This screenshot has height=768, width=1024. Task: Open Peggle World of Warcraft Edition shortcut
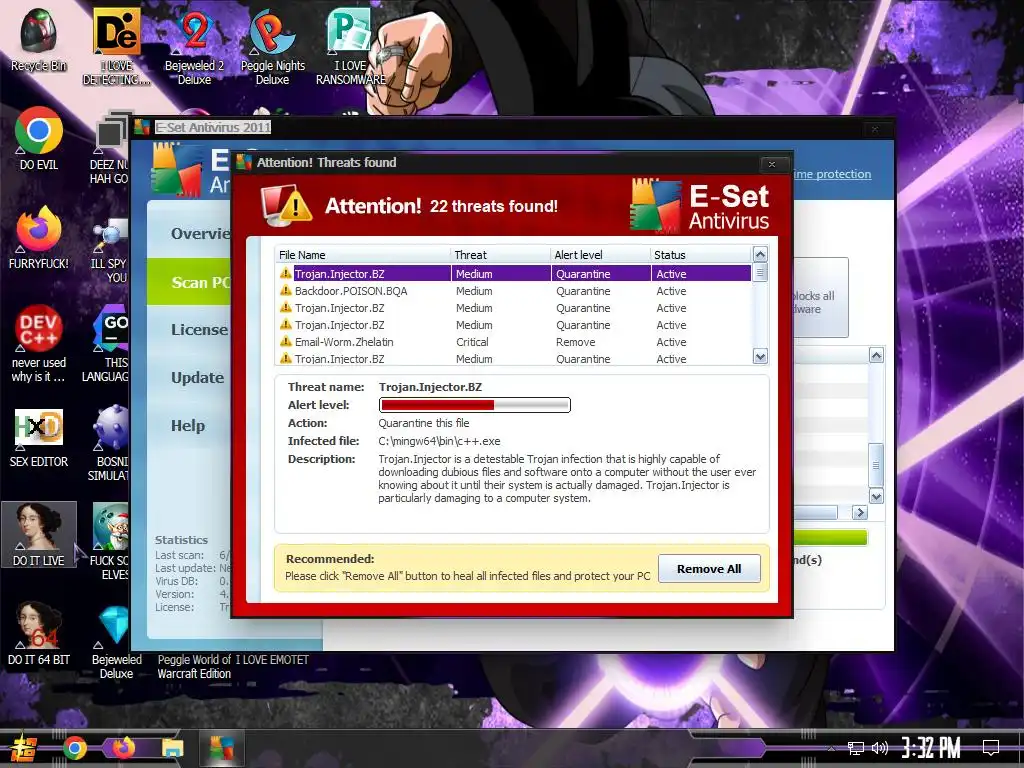point(194,667)
